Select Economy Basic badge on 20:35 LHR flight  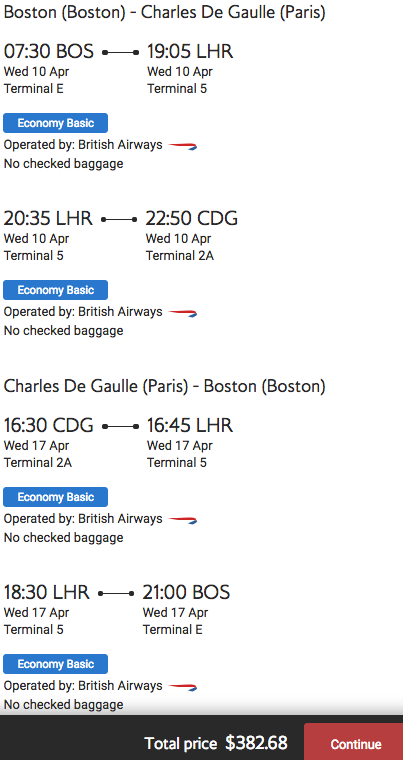click(55, 290)
